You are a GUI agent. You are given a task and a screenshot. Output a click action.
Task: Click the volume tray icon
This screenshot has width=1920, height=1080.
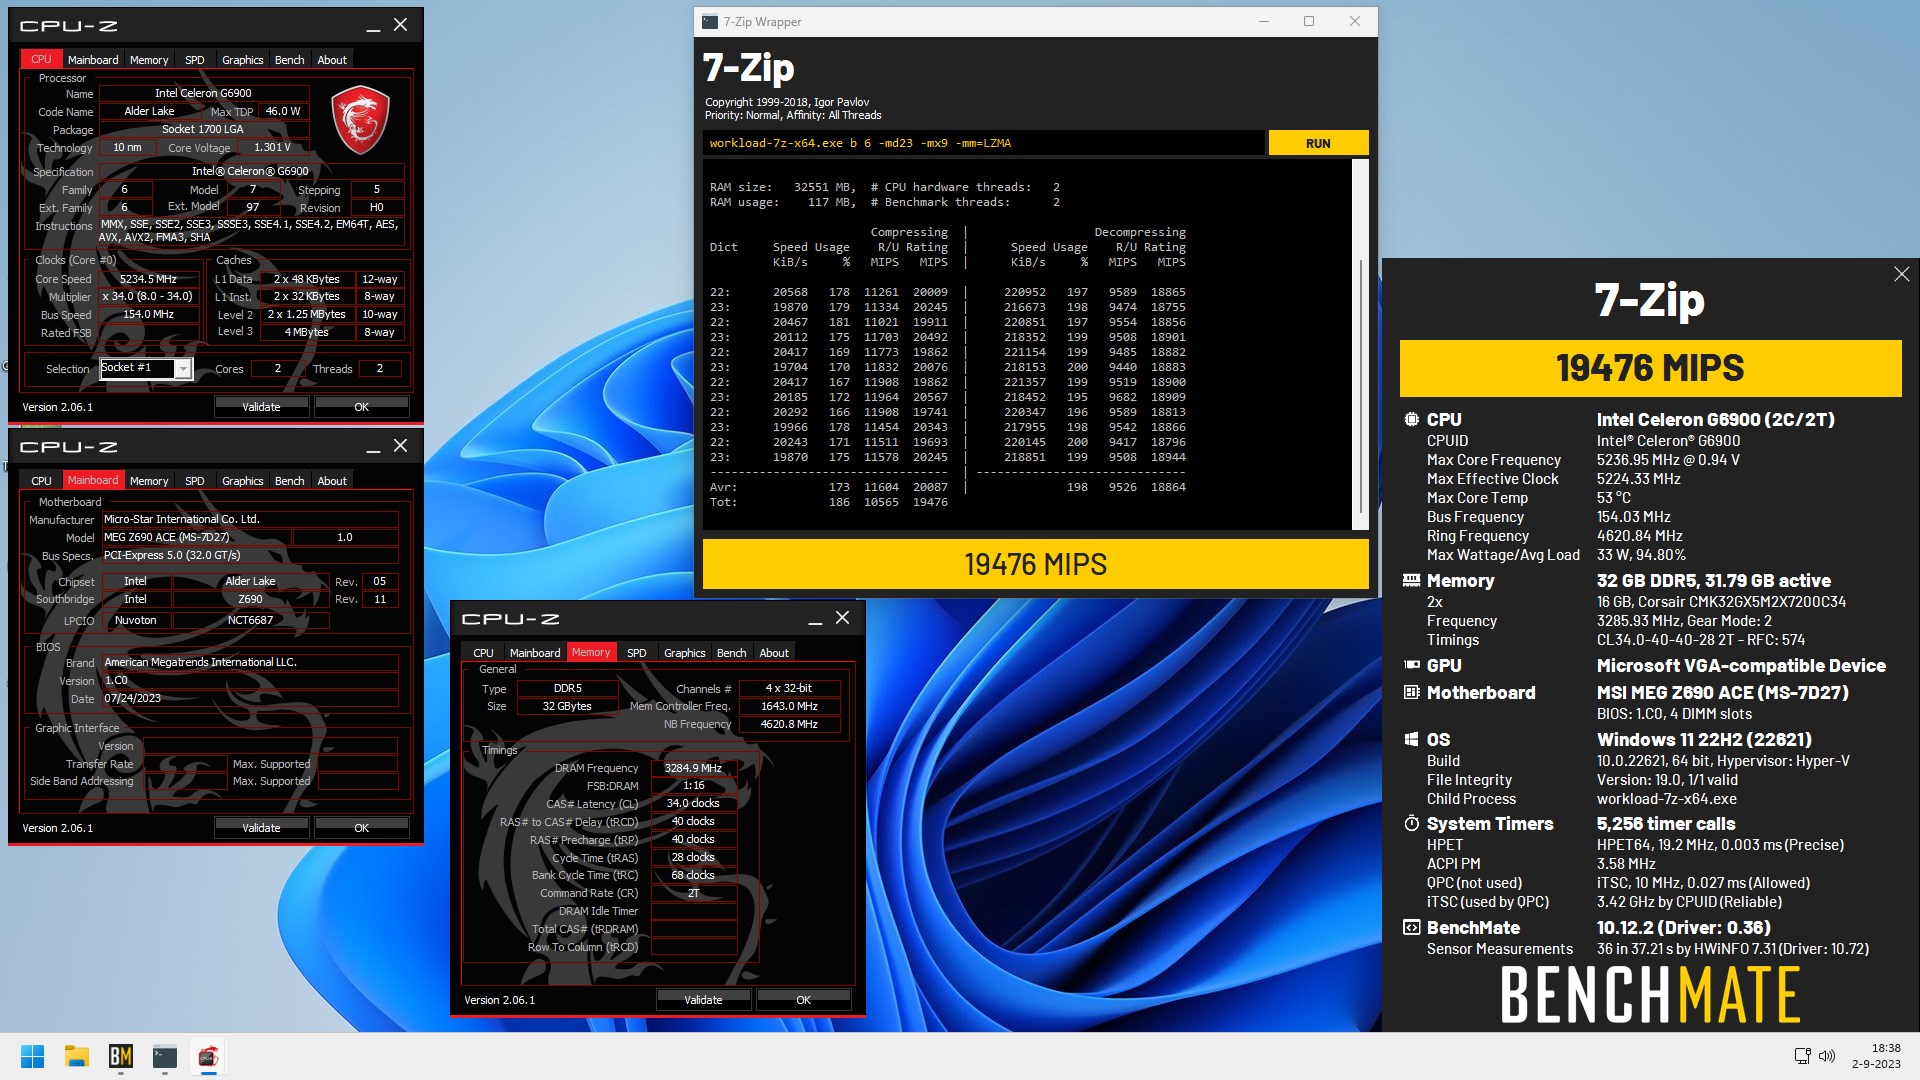[1827, 1056]
